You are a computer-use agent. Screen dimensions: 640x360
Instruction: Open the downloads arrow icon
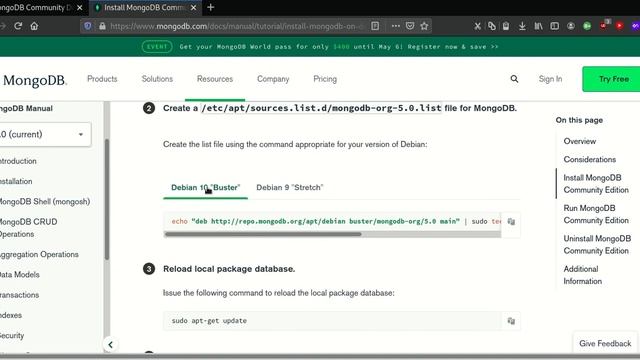[x=522, y=26]
